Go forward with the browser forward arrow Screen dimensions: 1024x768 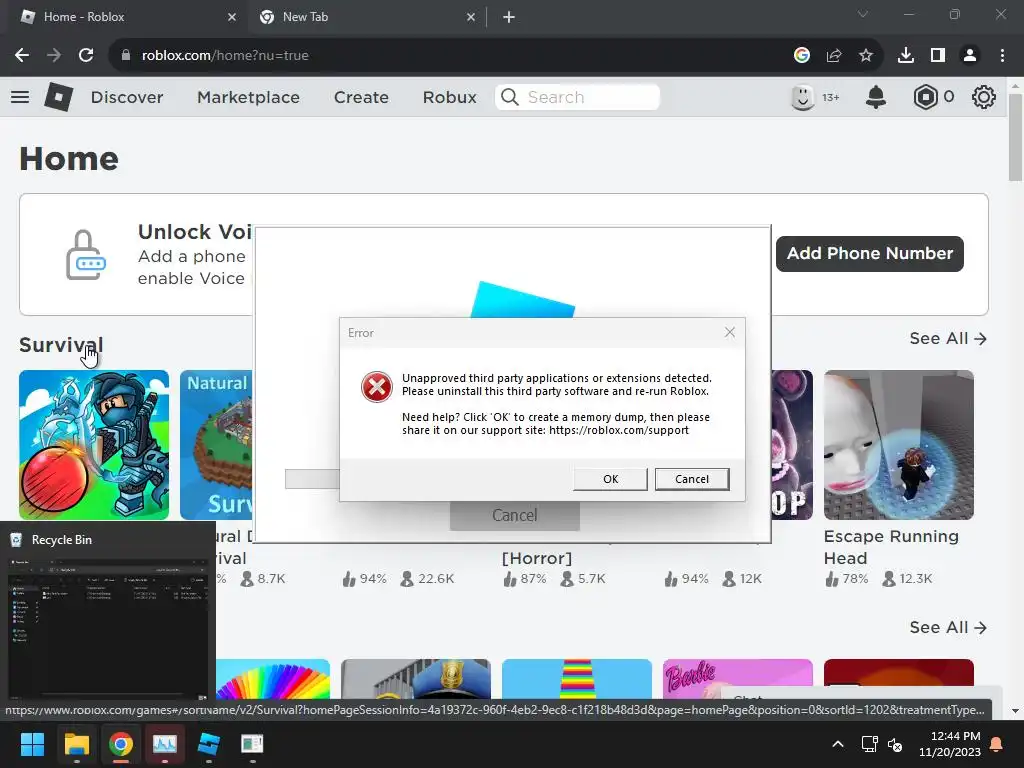[x=54, y=56]
